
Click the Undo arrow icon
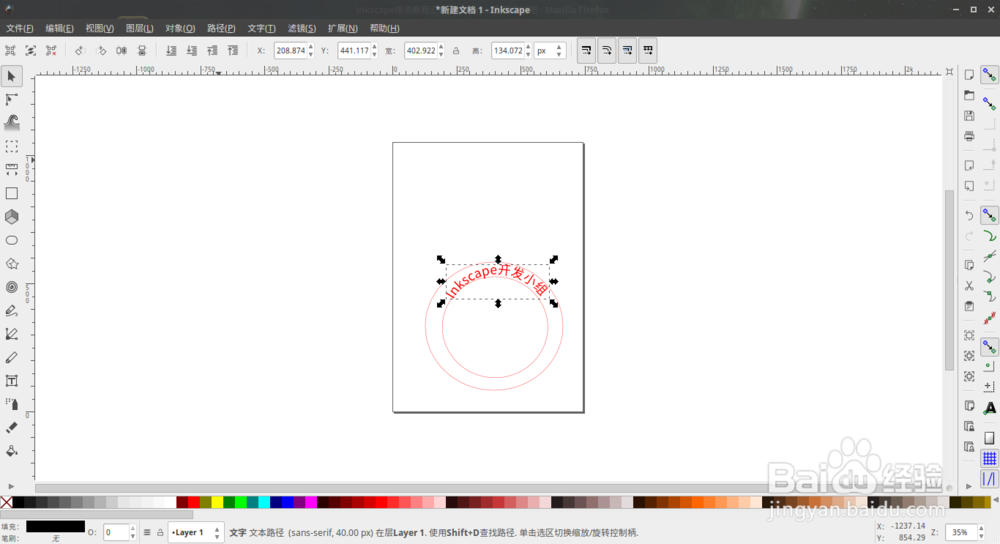click(x=969, y=216)
